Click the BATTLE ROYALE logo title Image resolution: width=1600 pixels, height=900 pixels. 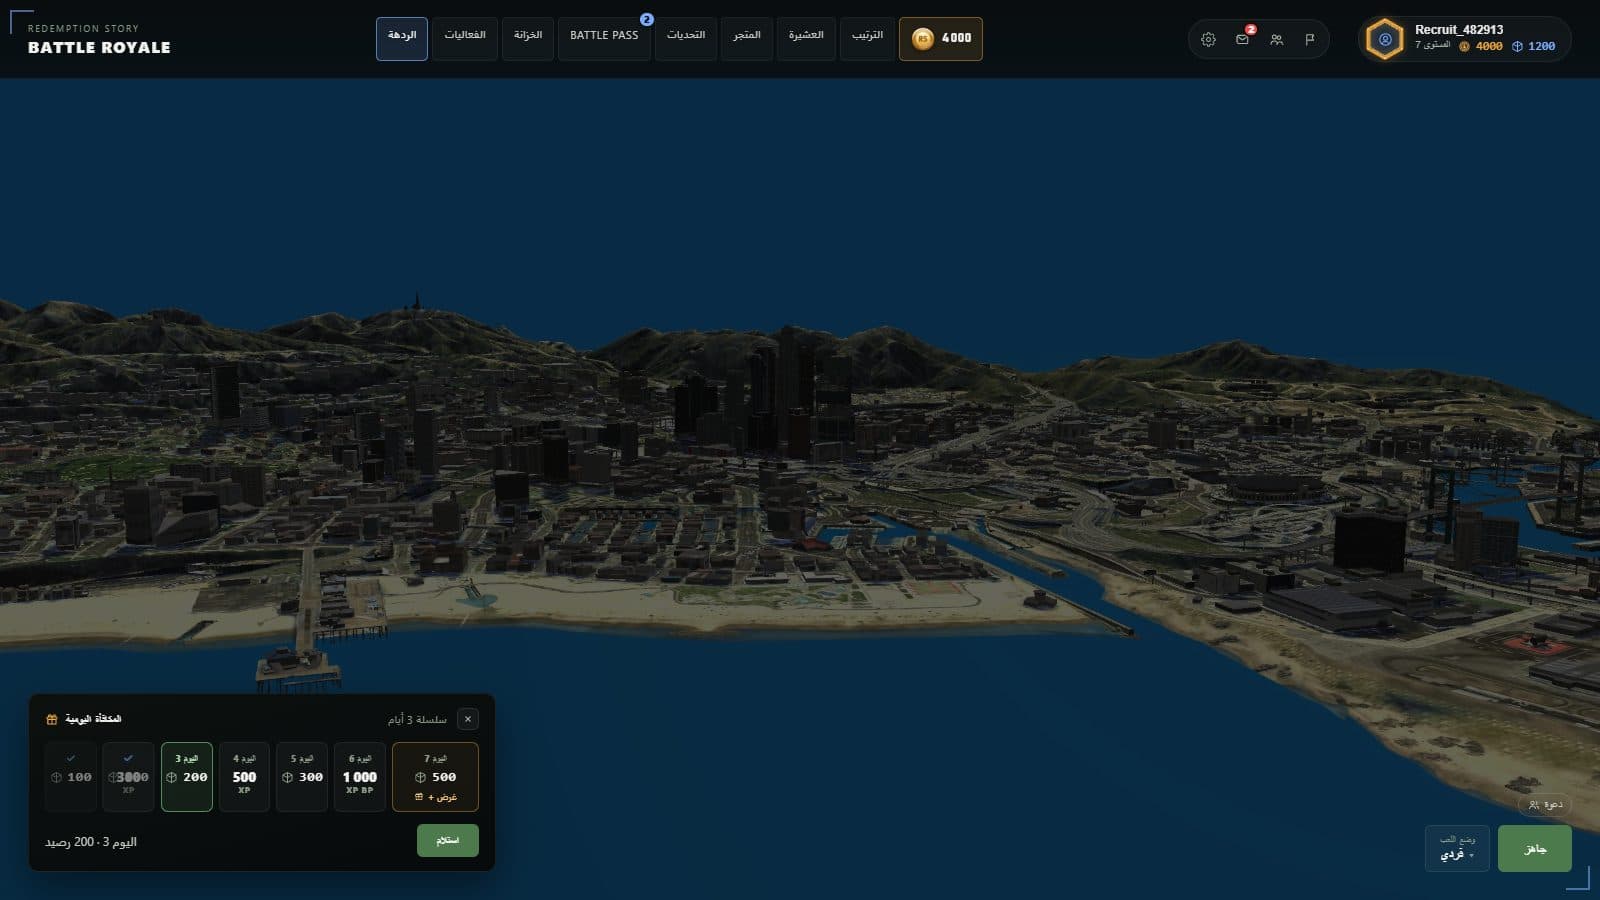99,47
